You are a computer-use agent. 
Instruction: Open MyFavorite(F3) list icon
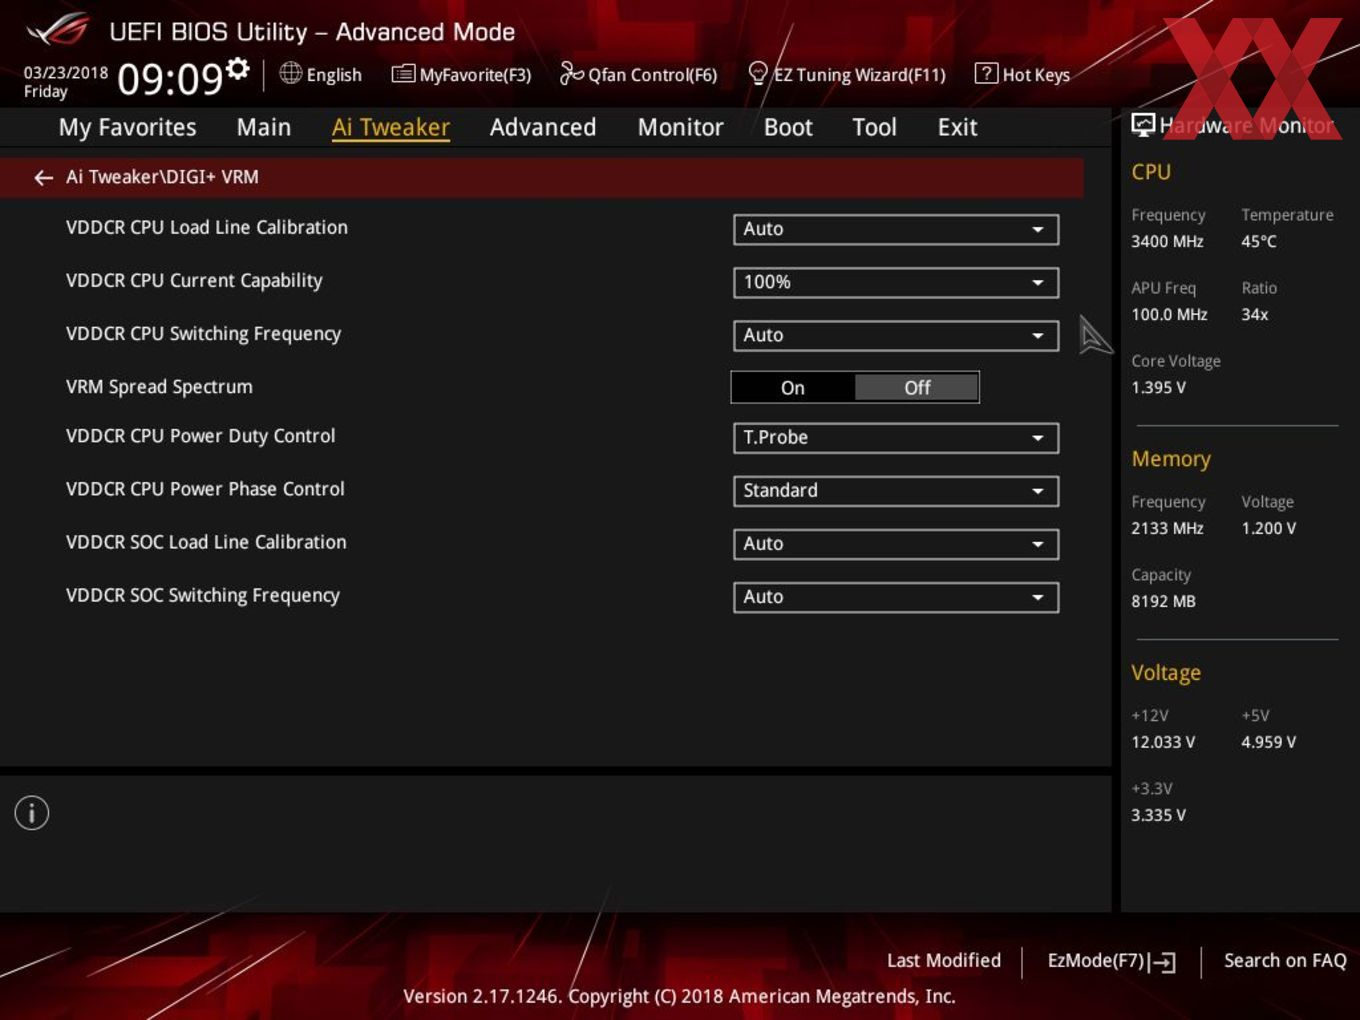pyautogui.click(x=403, y=74)
